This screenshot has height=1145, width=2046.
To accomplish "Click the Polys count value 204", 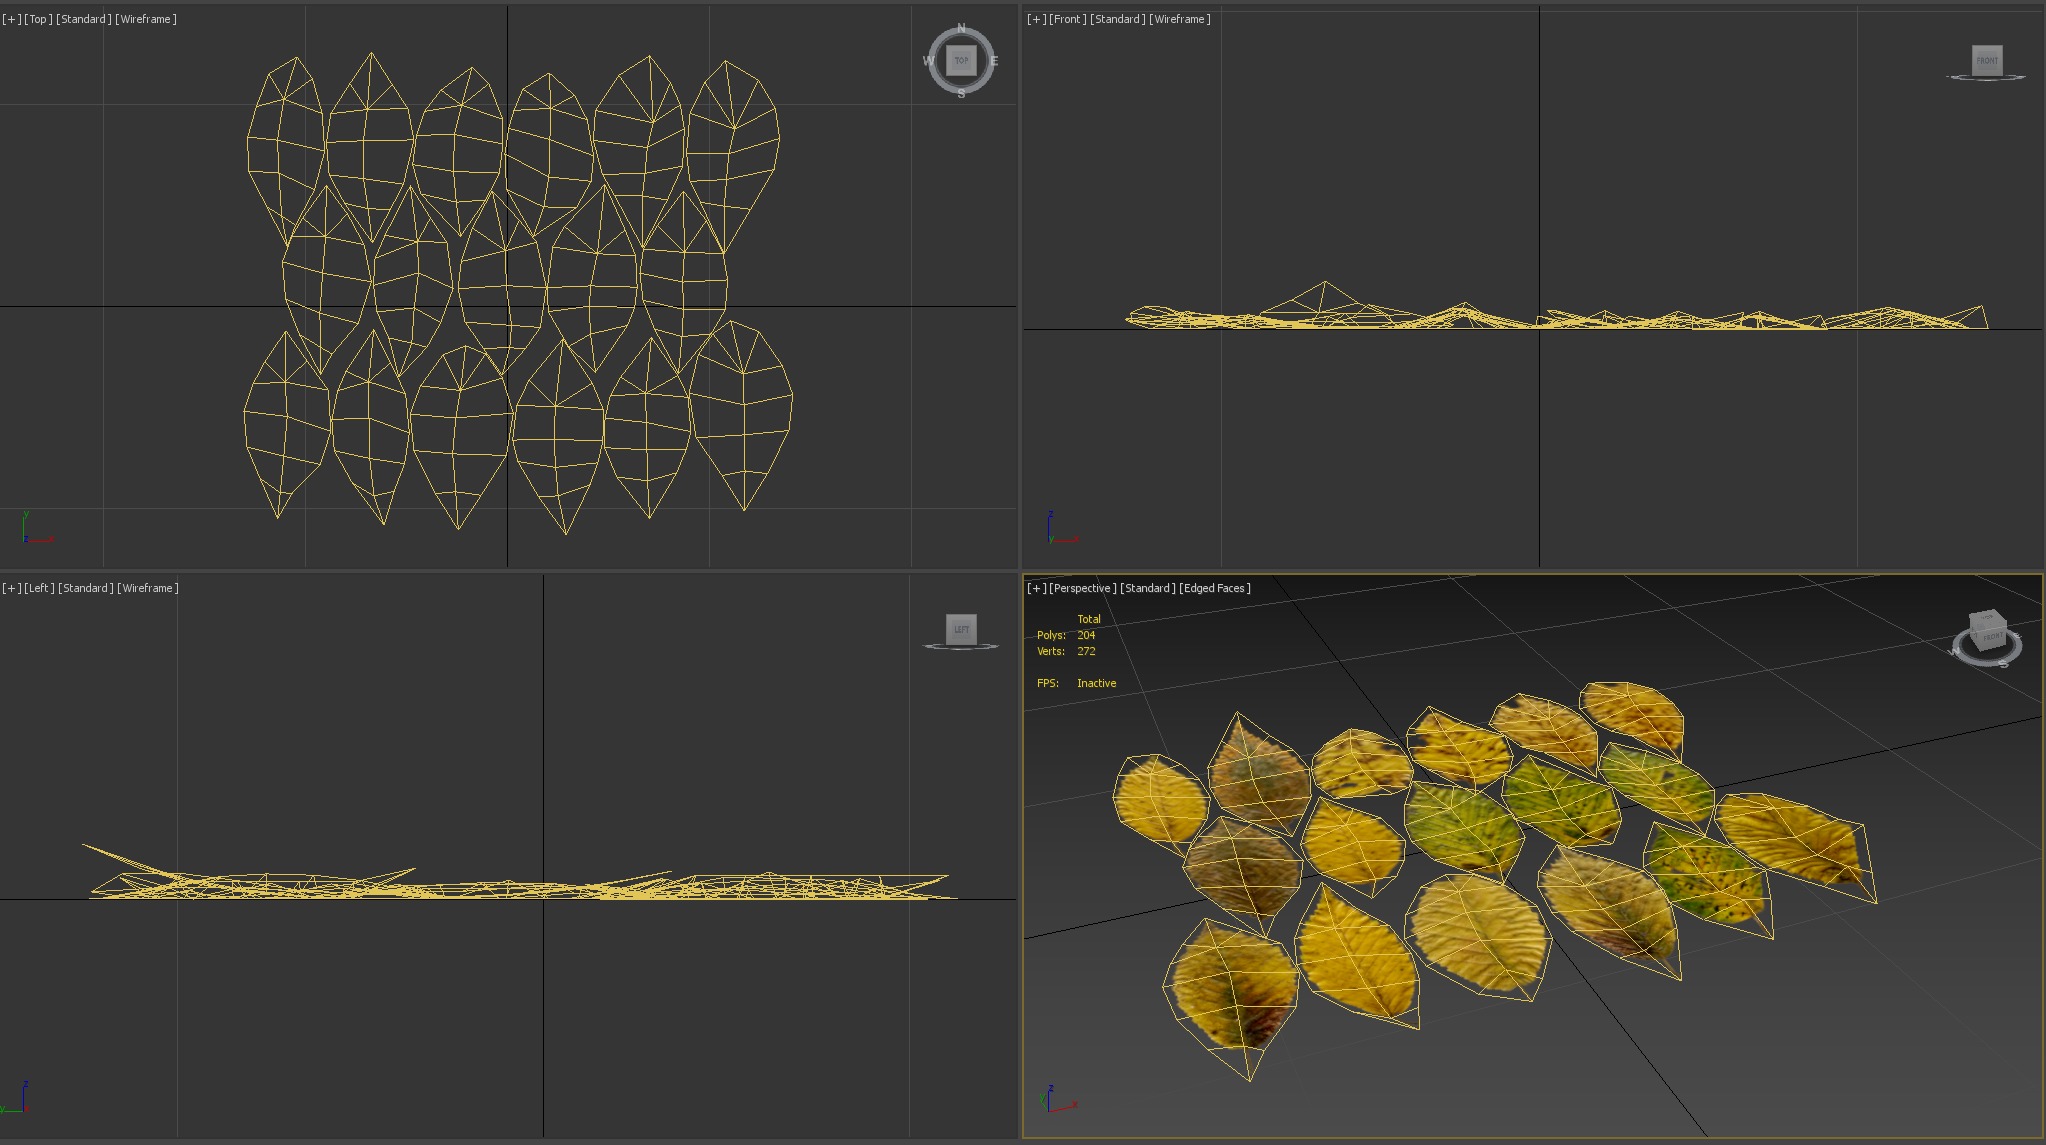I will (1086, 635).
